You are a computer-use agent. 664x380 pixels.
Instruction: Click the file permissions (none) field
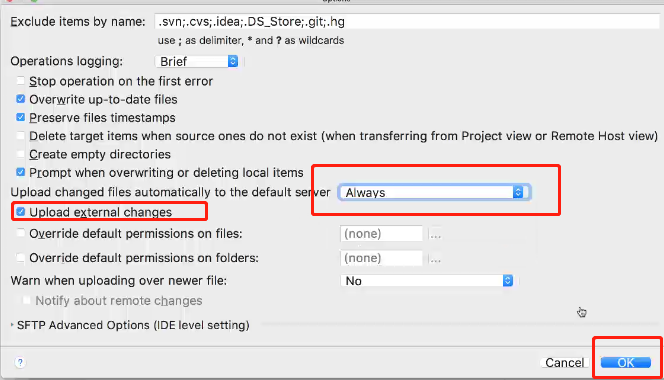(381, 234)
